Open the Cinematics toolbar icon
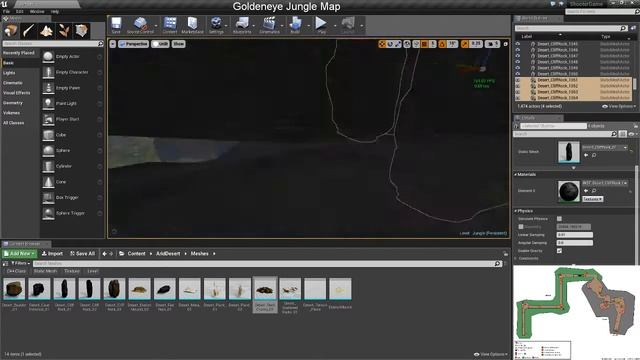The width and height of the screenshot is (640, 360). tap(269, 25)
